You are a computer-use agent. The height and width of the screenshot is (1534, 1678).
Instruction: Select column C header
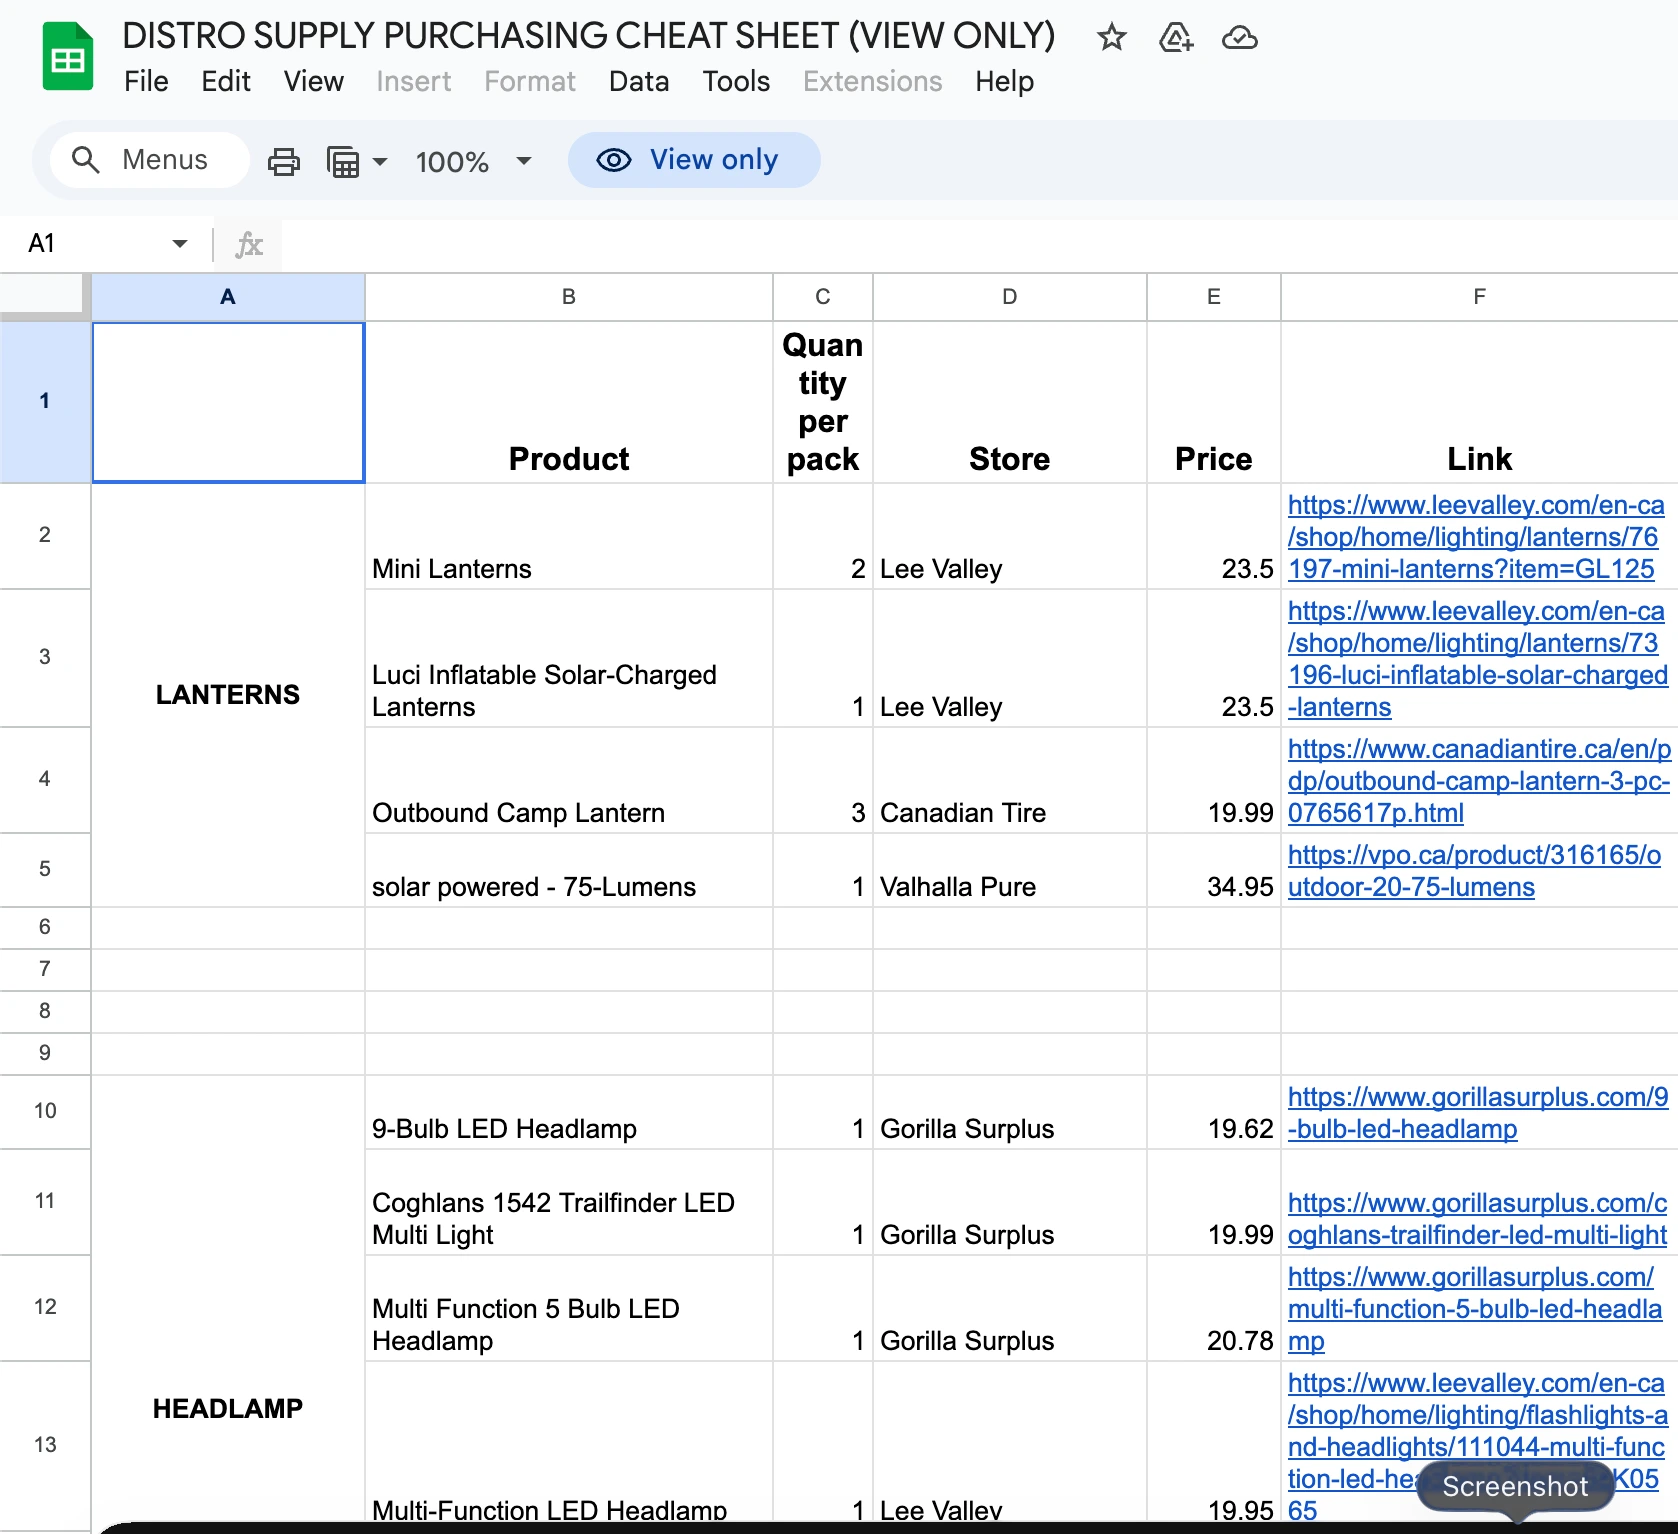[823, 297]
